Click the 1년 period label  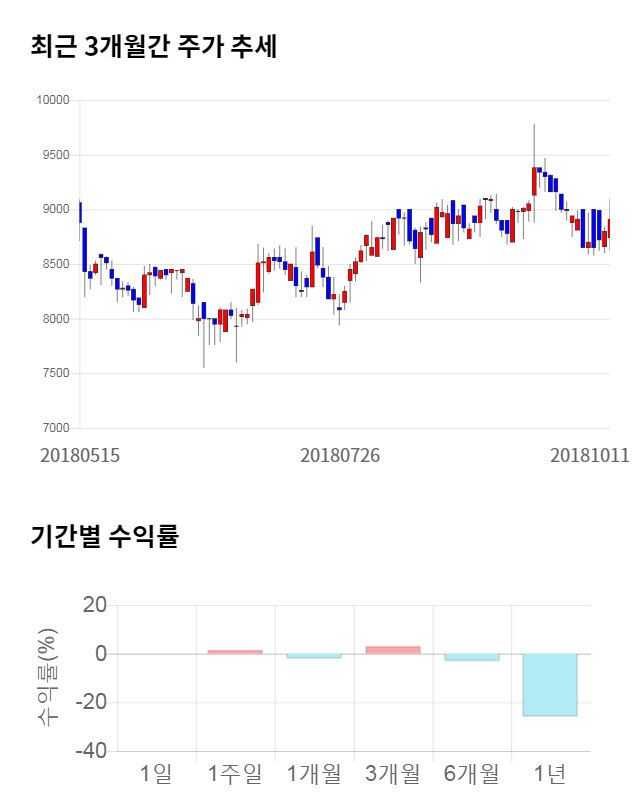click(x=550, y=773)
